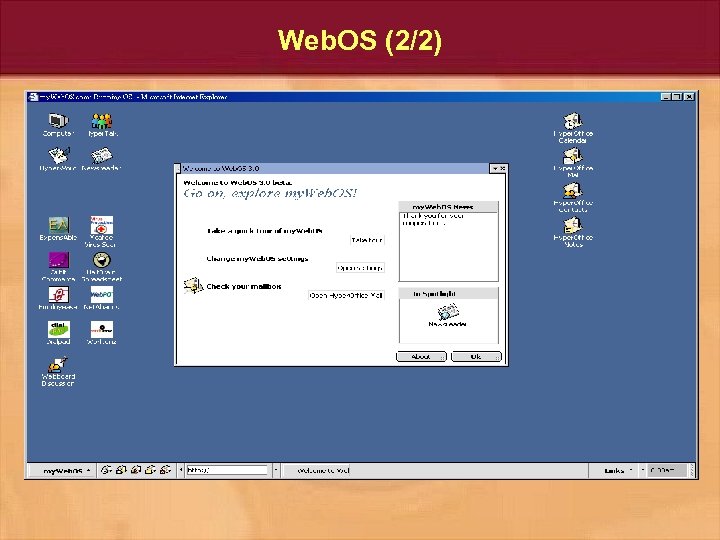Image resolution: width=720 pixels, height=540 pixels.
Task: Click 'Change myWebOS settings' label
Action: [x=257, y=259]
